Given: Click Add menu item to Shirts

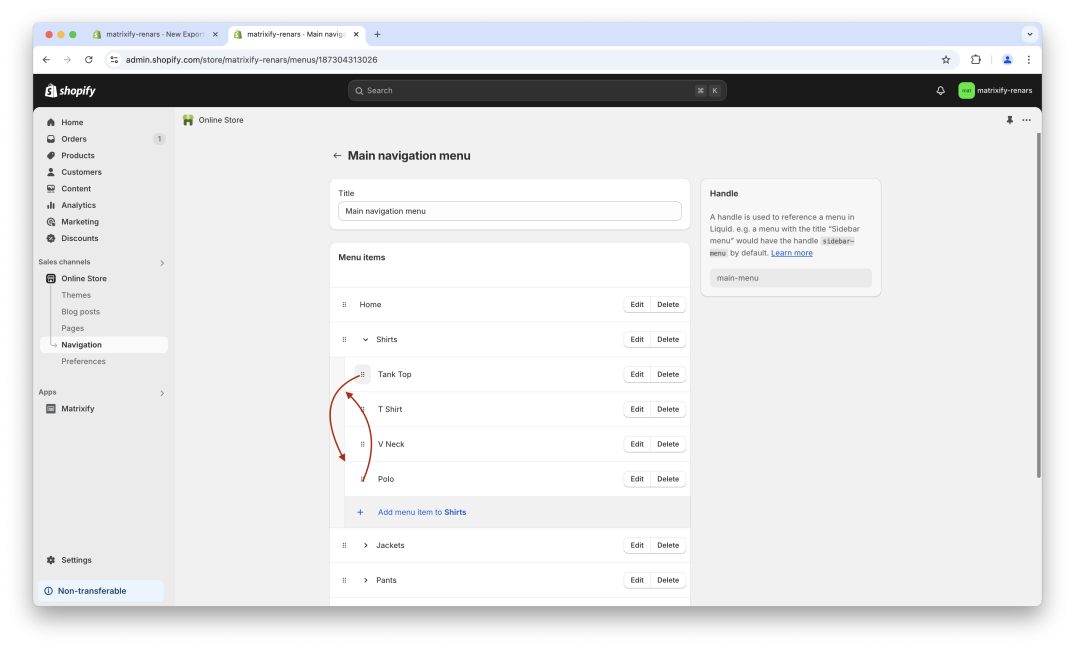Looking at the screenshot, I should 422,511.
